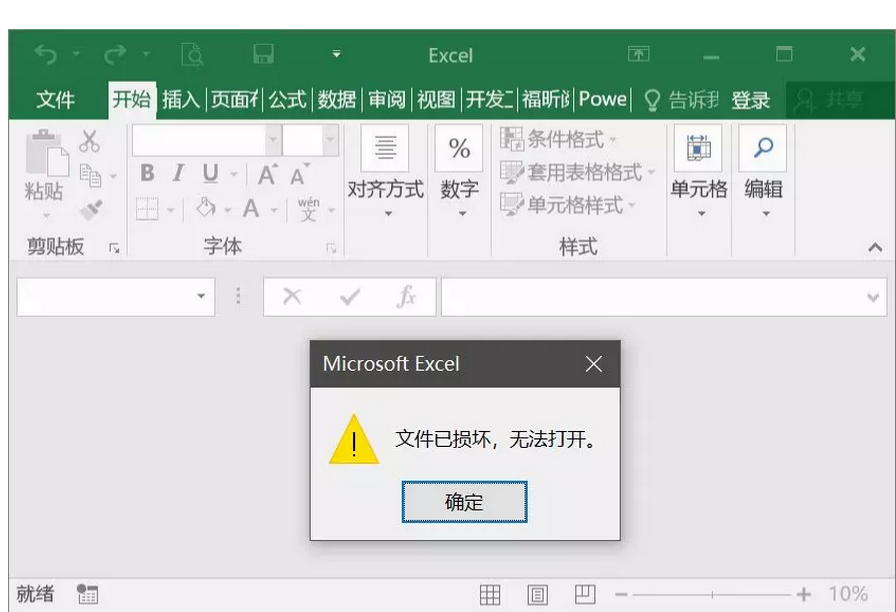The image size is (896, 612).
Task: Click the wén phonetic guide icon
Action: [x=309, y=209]
